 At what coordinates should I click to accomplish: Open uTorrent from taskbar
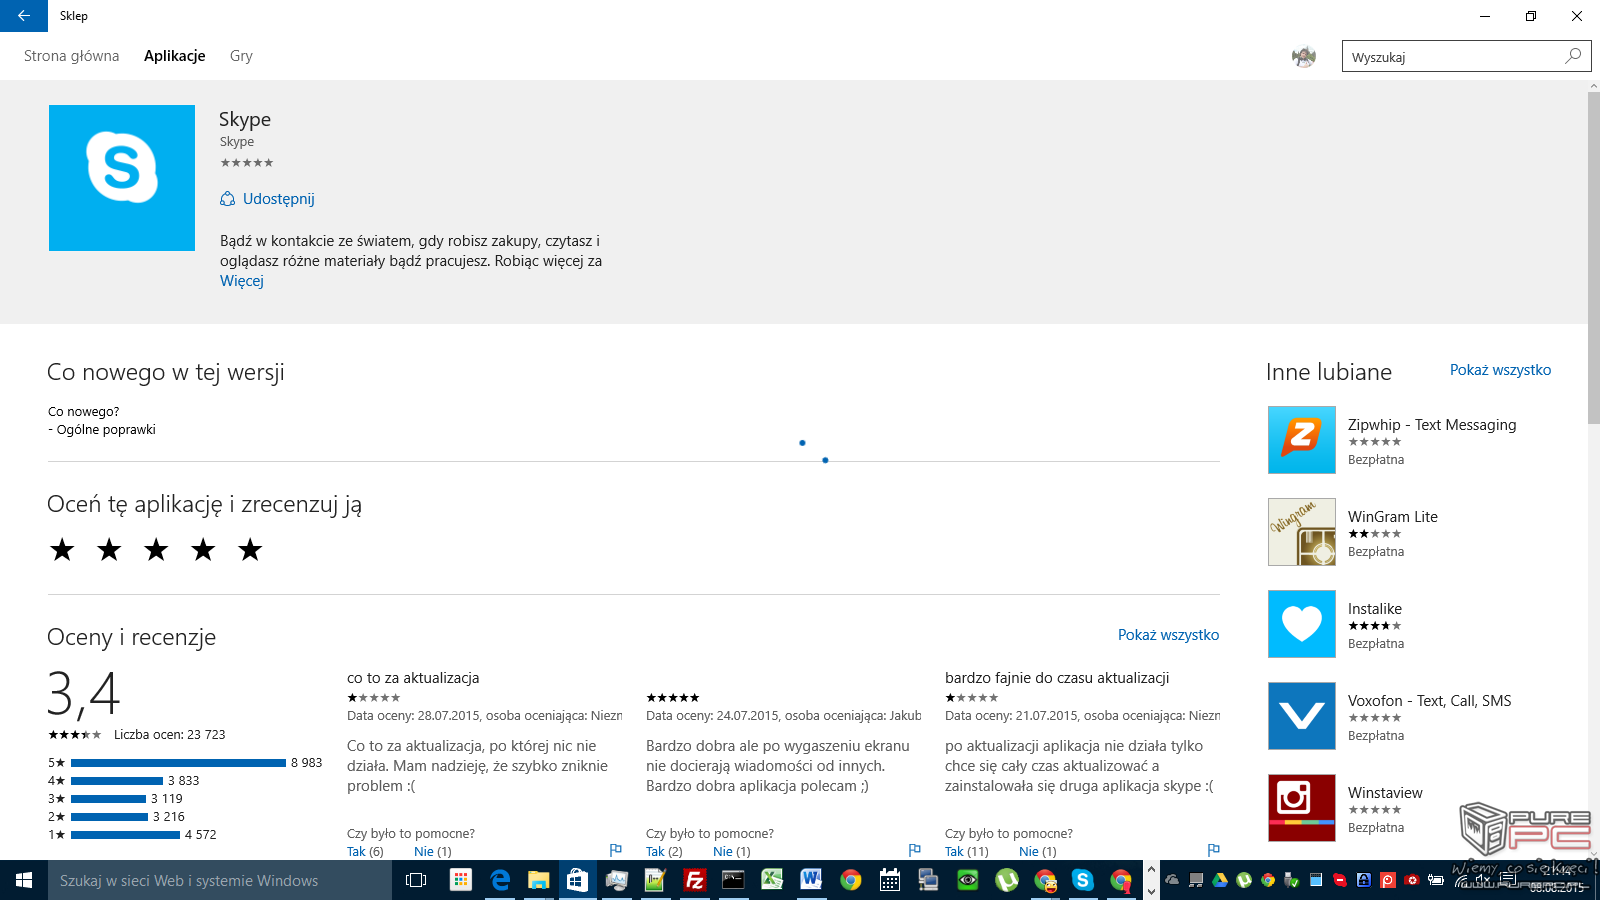coord(1007,880)
